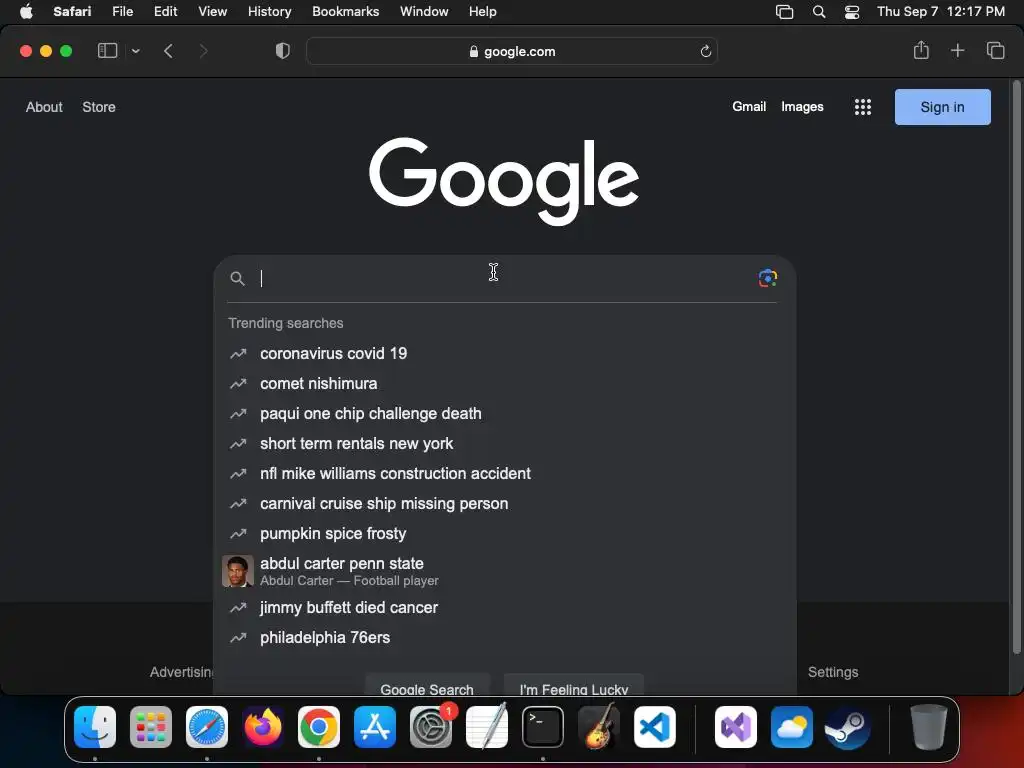The image size is (1024, 768).
Task: Open Google's About page
Action: tap(44, 107)
